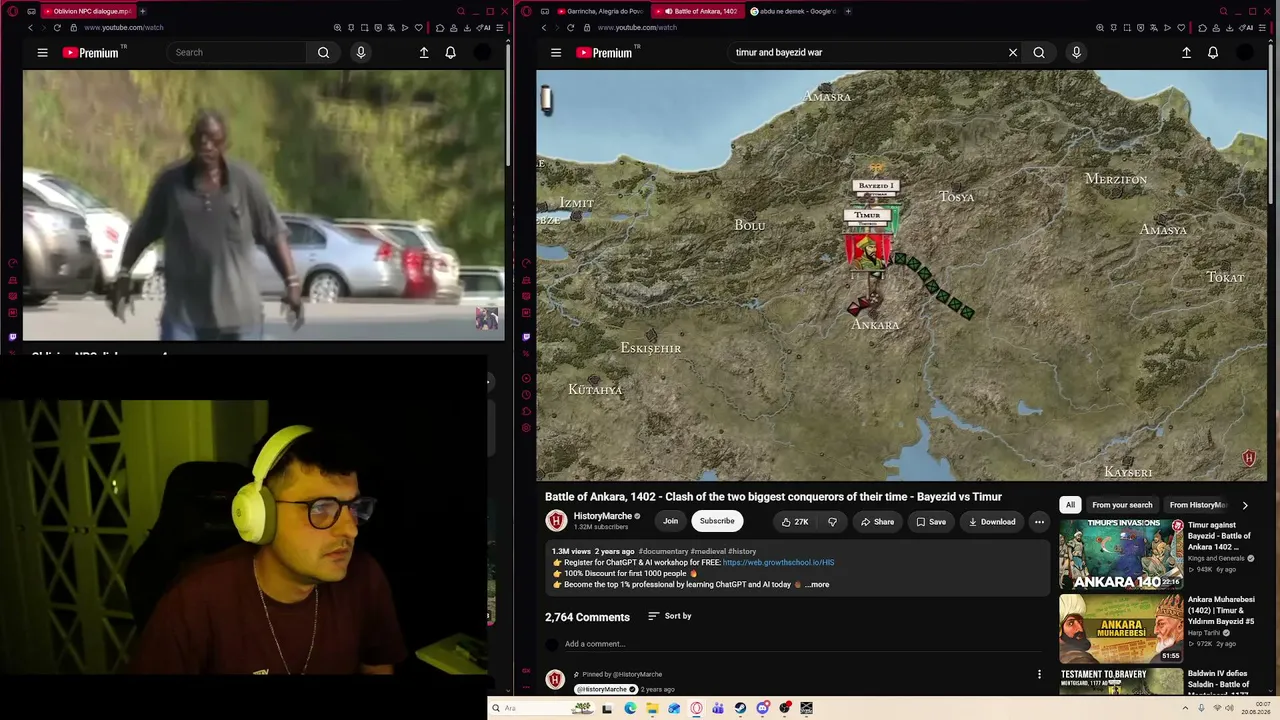Focus search box in left YouTube window
Image resolution: width=1280 pixels, height=720 pixels.
[x=238, y=53]
